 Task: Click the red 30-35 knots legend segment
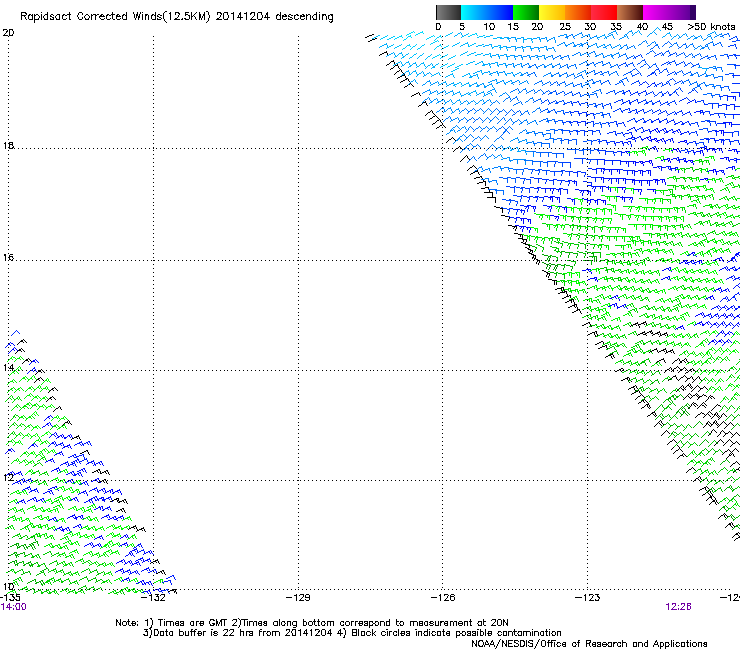(x=604, y=12)
